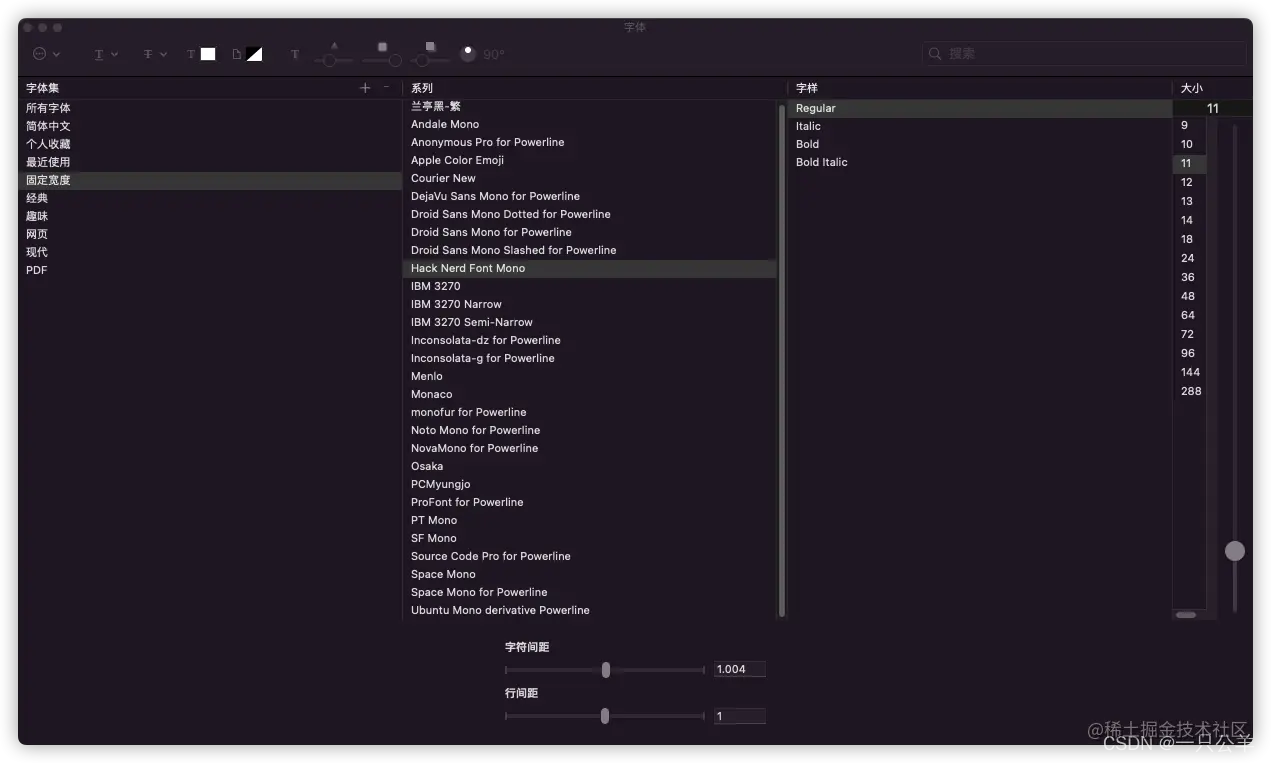Choose Droid Sans Mono Dotted for Powerline
The width and height of the screenshot is (1271, 763).
(590, 214)
